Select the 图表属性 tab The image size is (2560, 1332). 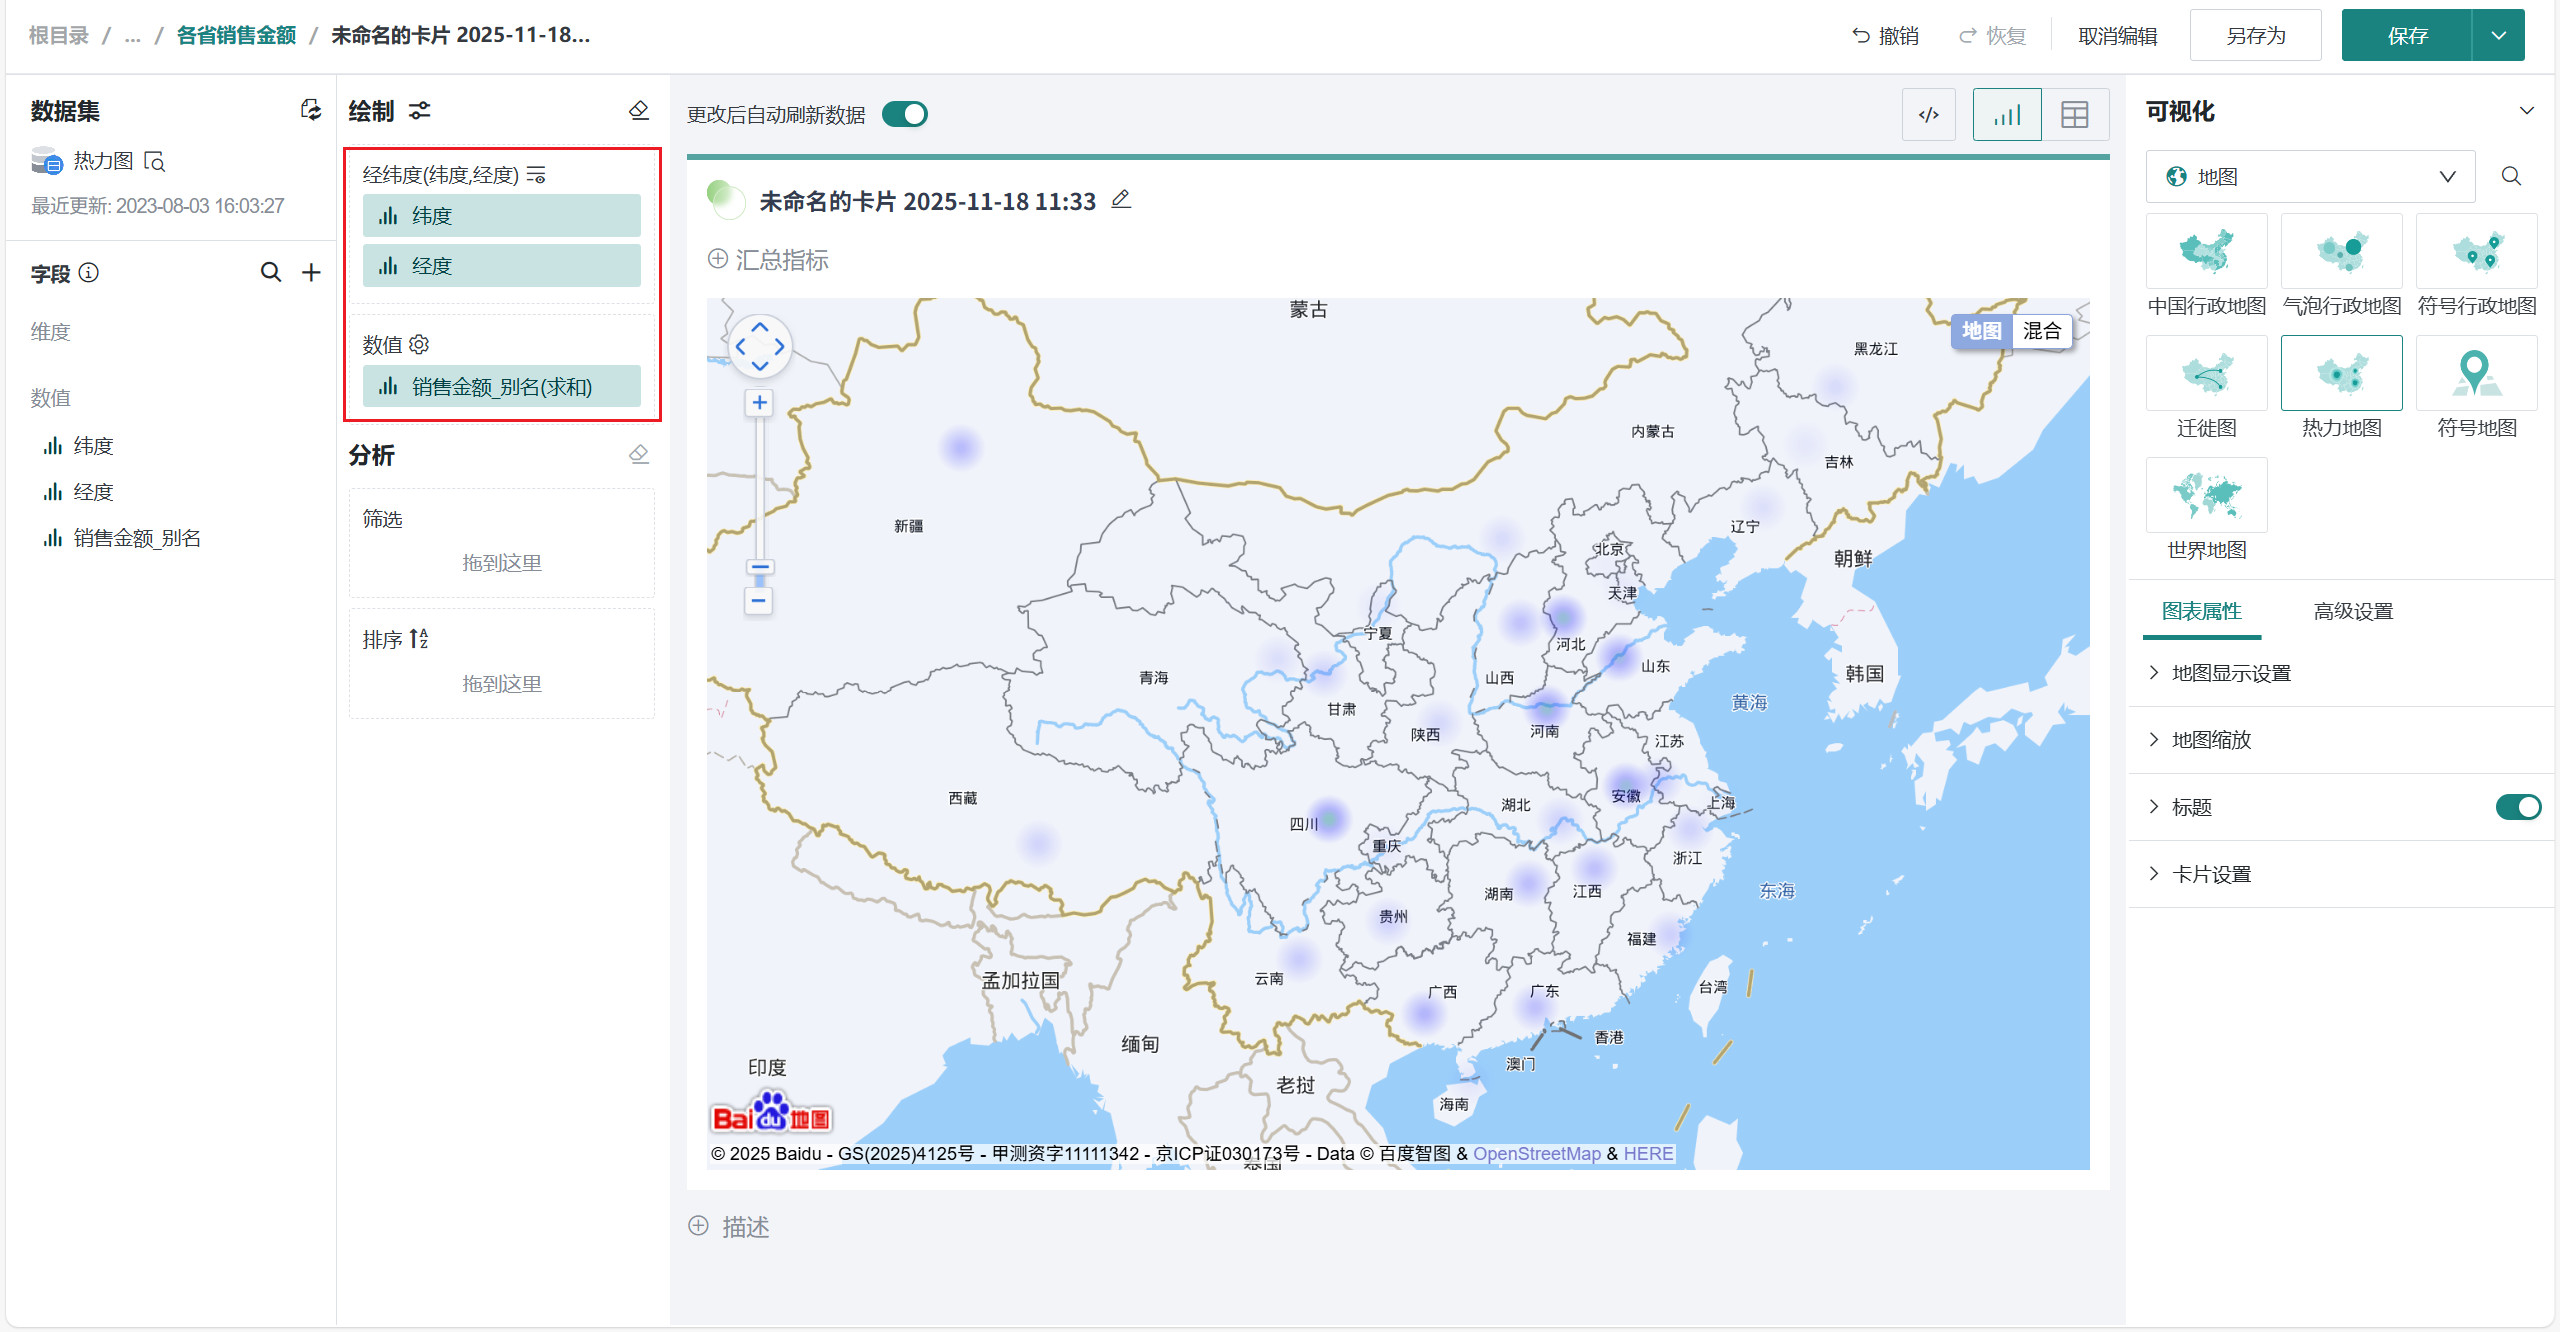point(2201,611)
